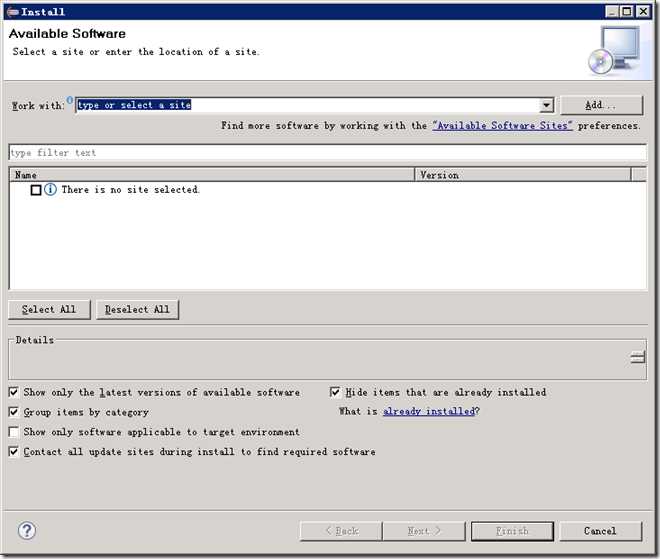Check the box beside 'There is no site selected'
The image size is (660, 559).
tap(36, 190)
